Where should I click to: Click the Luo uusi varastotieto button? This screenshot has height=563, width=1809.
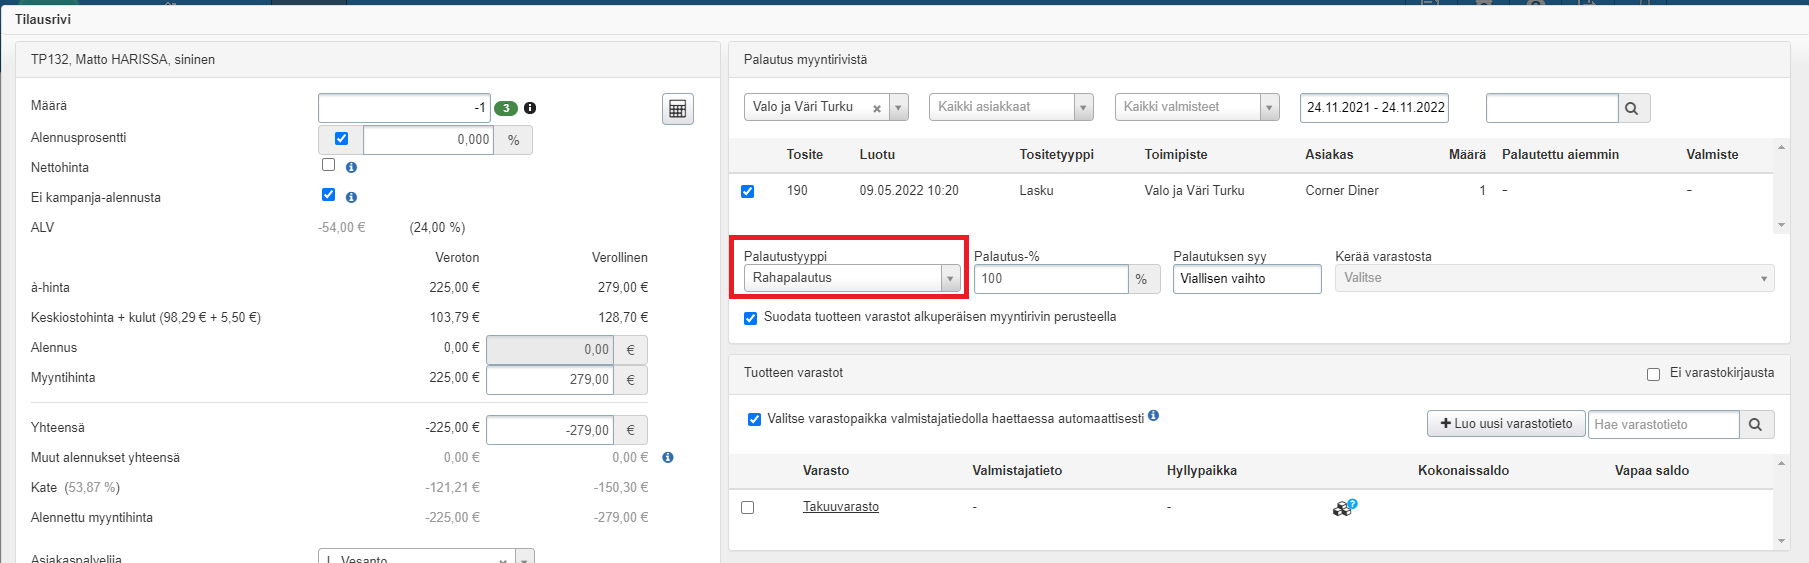click(x=1505, y=424)
